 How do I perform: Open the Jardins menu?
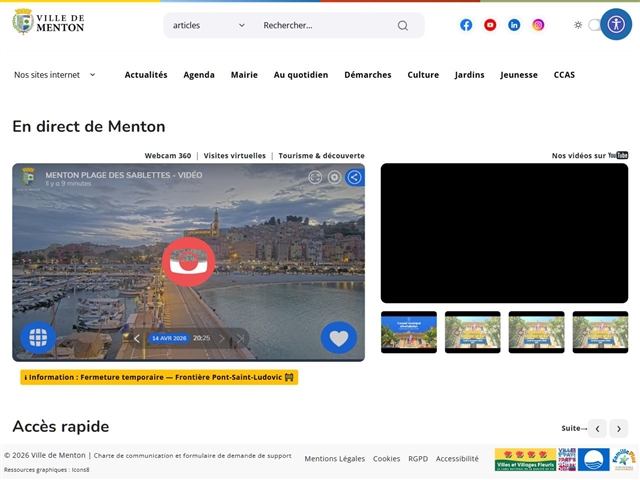(x=469, y=75)
